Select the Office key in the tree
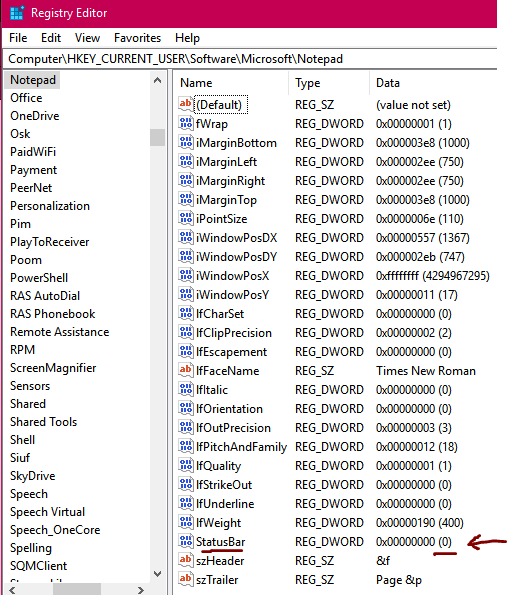The image size is (507, 595). coord(26,98)
